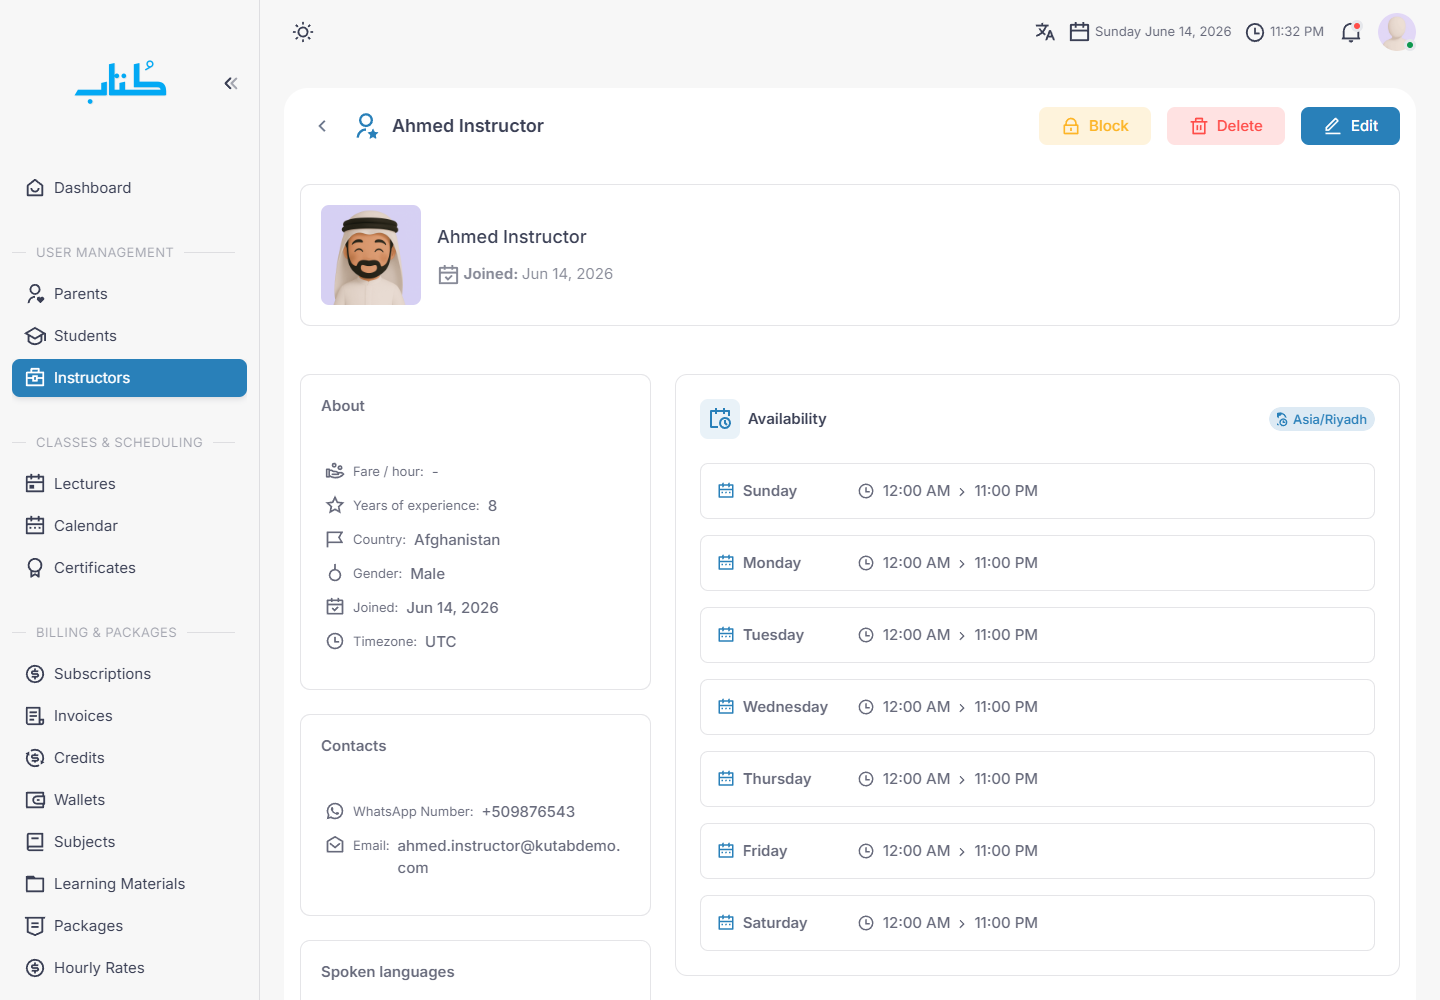Open Subscriptions in the sidebar
1440x1000 pixels.
pyautogui.click(x=129, y=674)
